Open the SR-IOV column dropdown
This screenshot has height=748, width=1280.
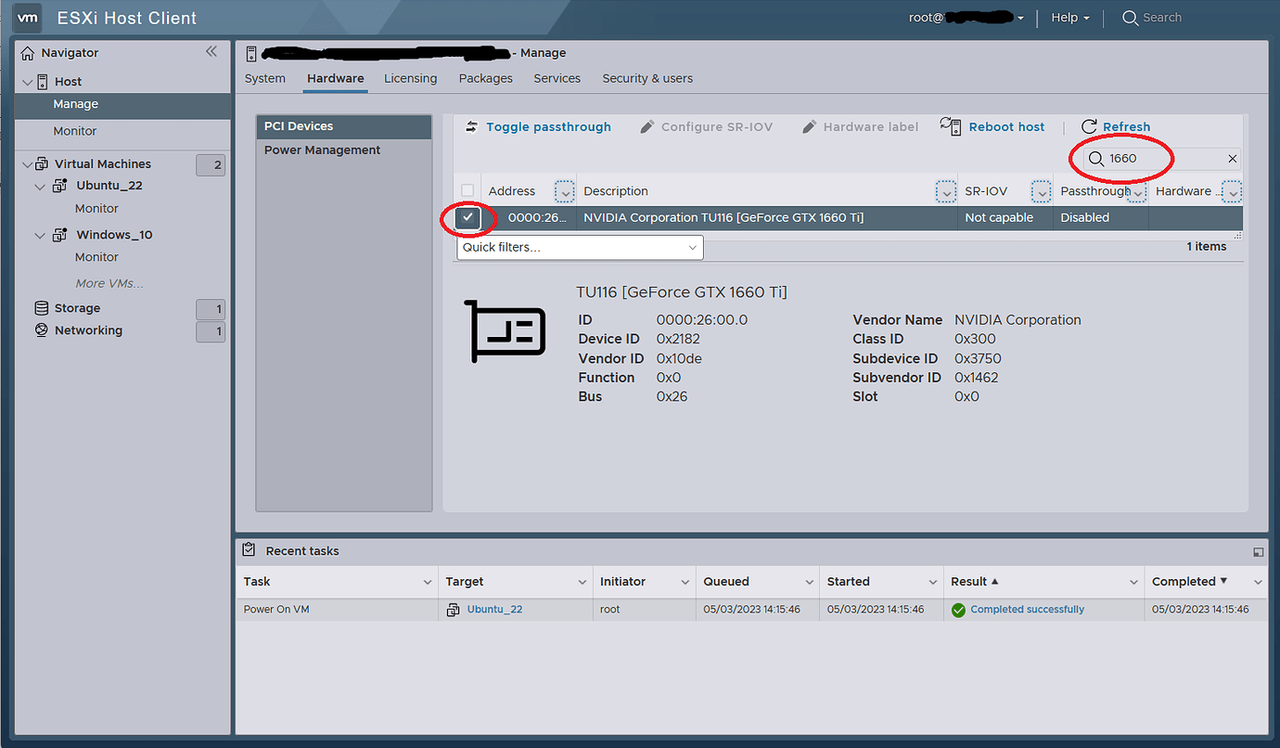click(1041, 191)
